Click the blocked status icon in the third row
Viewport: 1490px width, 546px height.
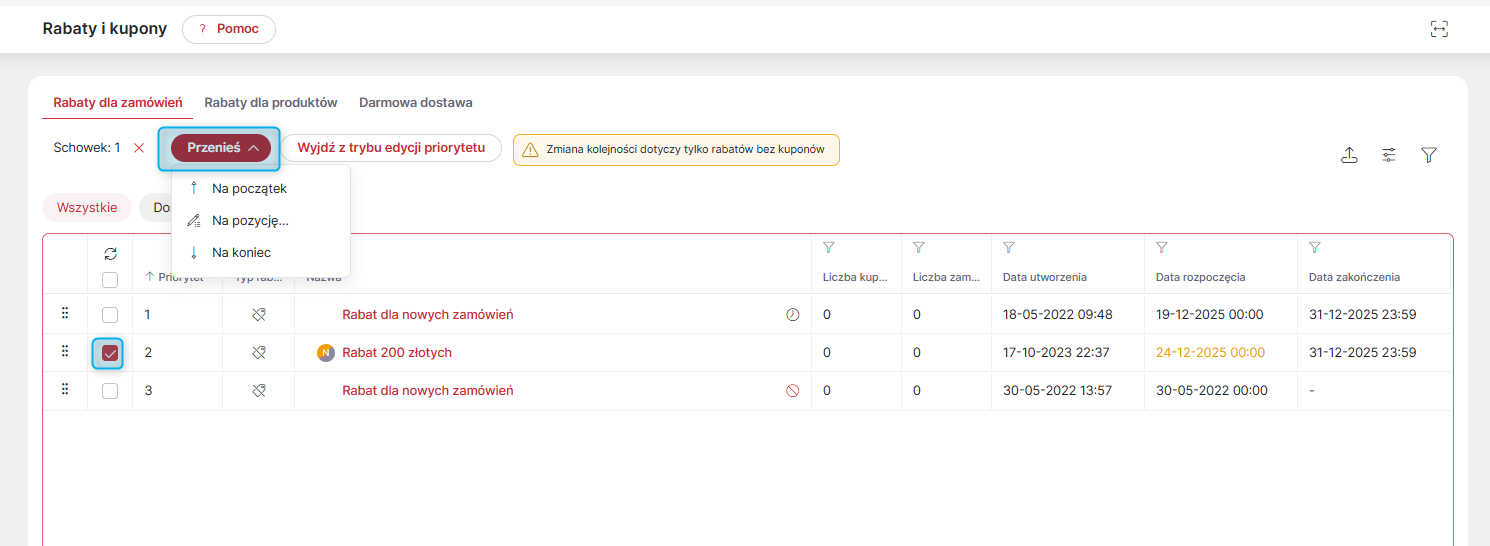(793, 391)
